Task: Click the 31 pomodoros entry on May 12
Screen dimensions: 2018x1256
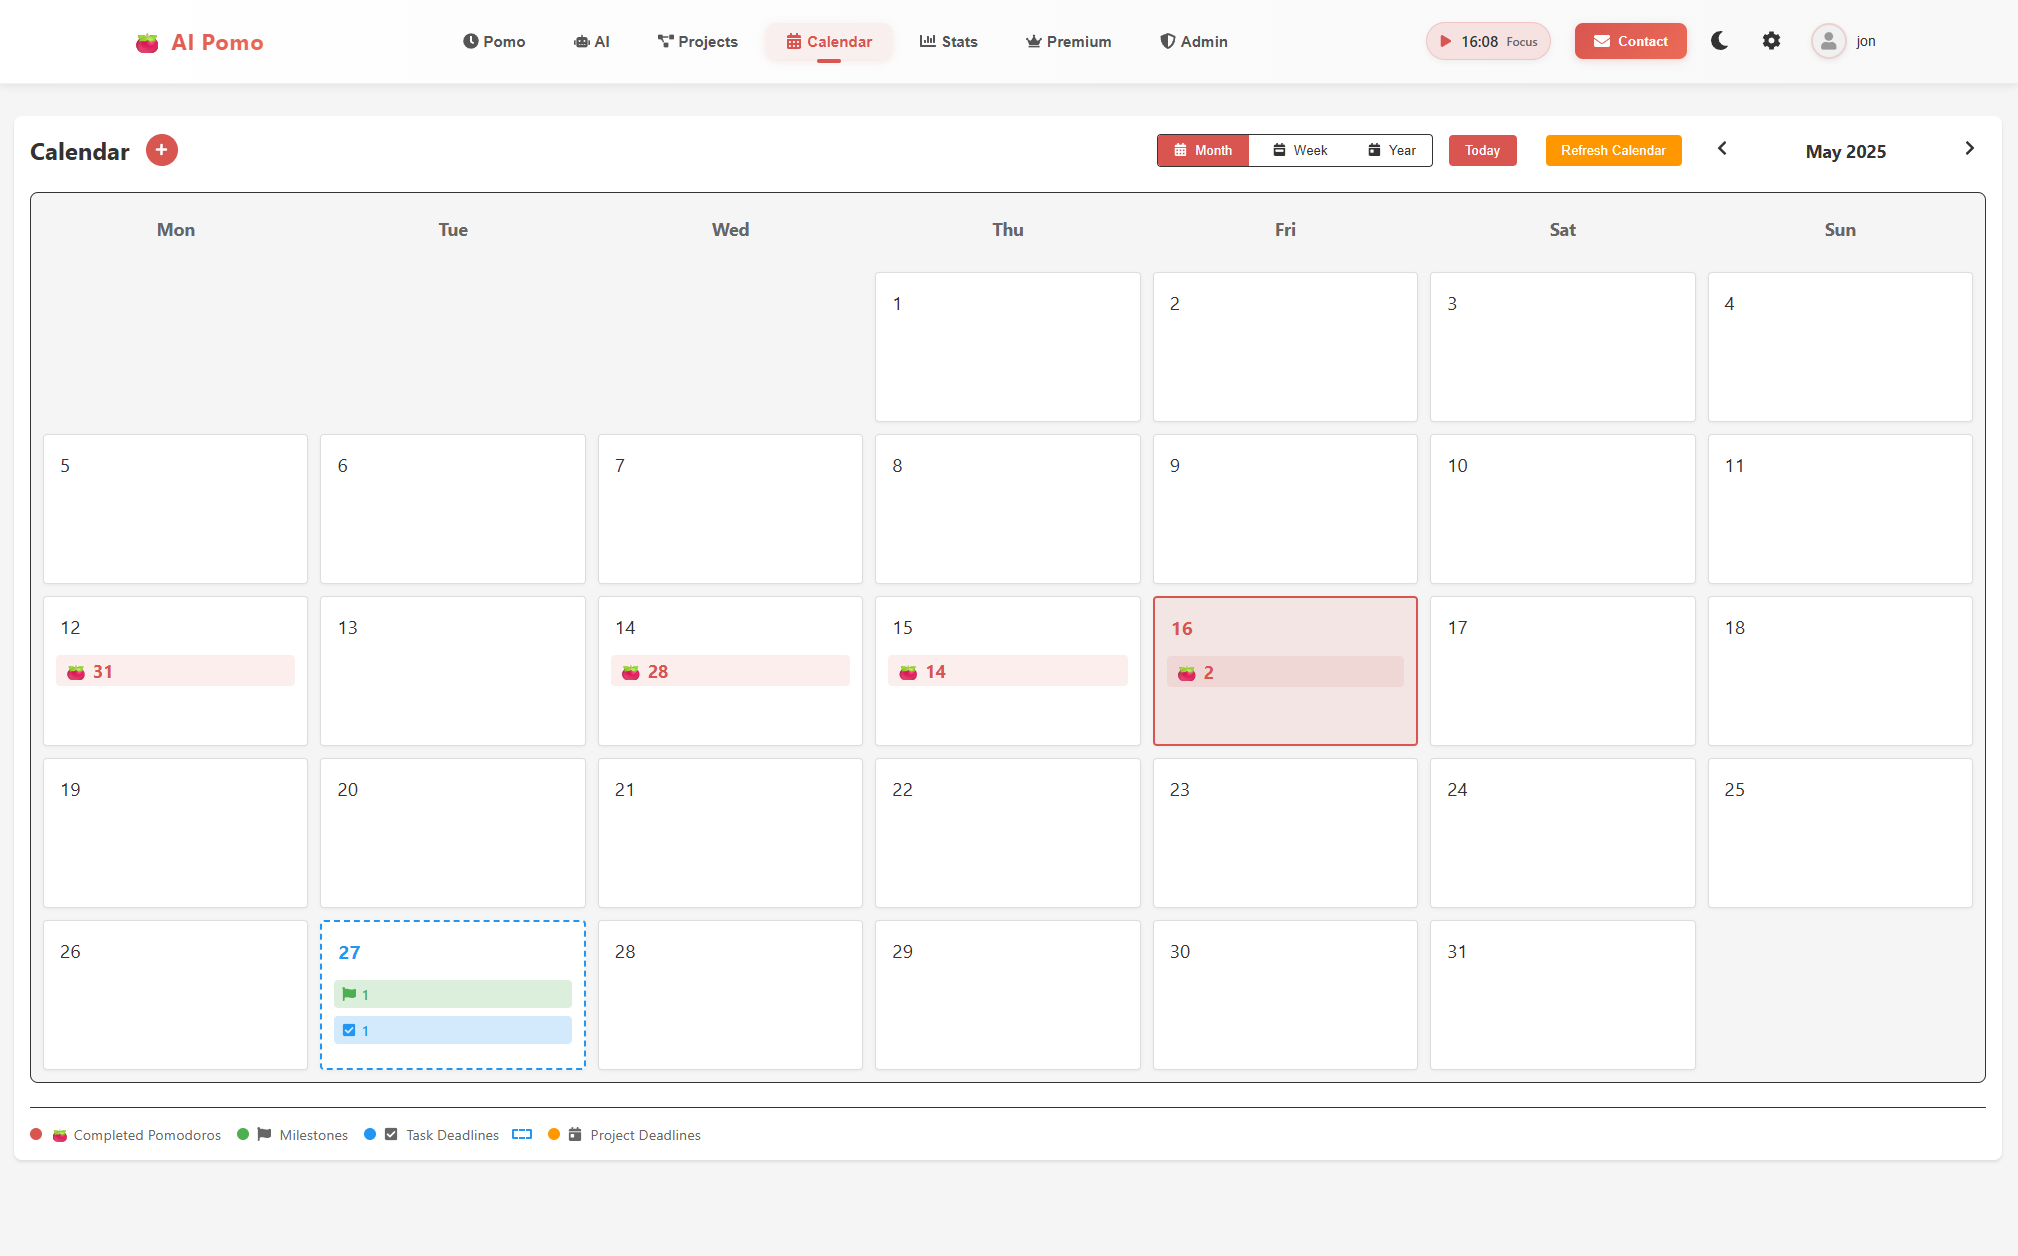Action: coord(175,671)
